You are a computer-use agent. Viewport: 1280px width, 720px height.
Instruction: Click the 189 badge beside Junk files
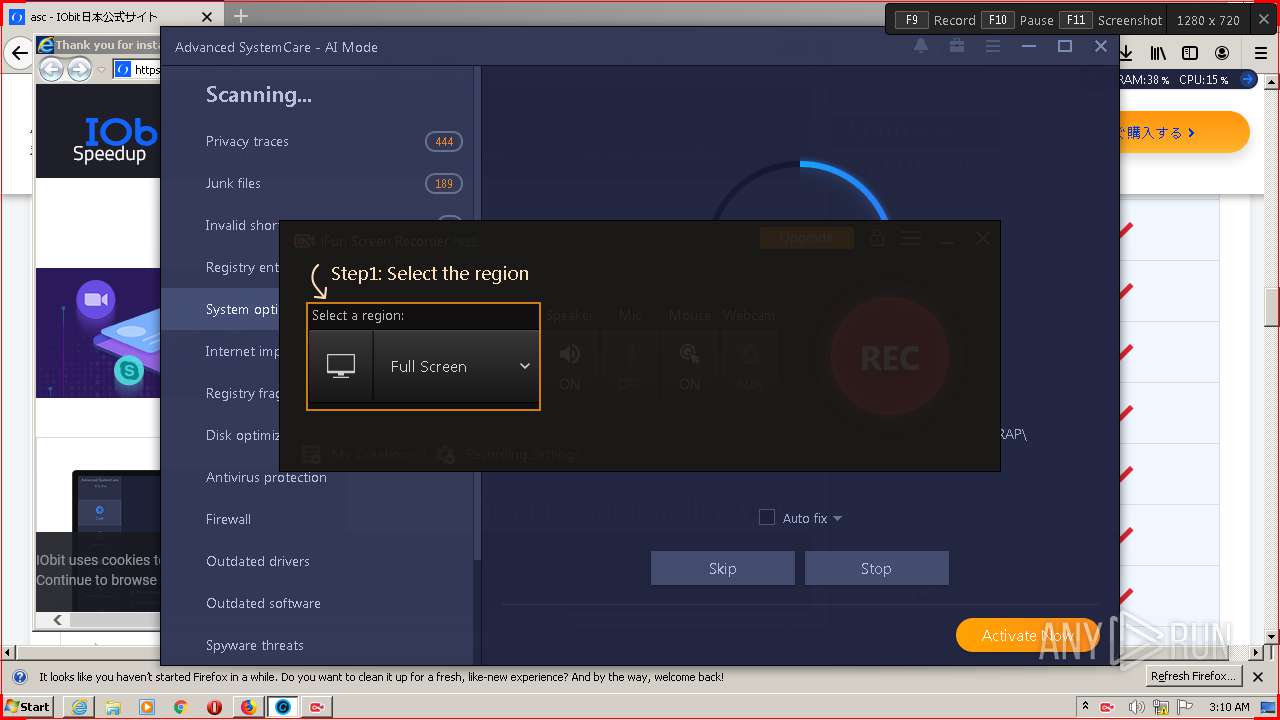coord(444,184)
